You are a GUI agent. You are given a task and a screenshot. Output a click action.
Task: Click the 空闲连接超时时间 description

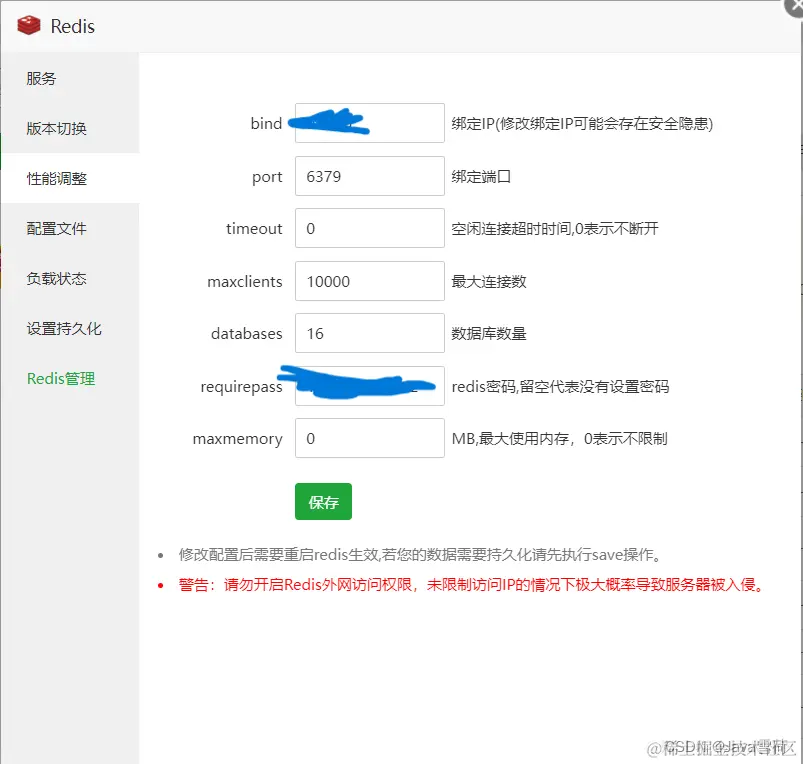[x=555, y=229]
